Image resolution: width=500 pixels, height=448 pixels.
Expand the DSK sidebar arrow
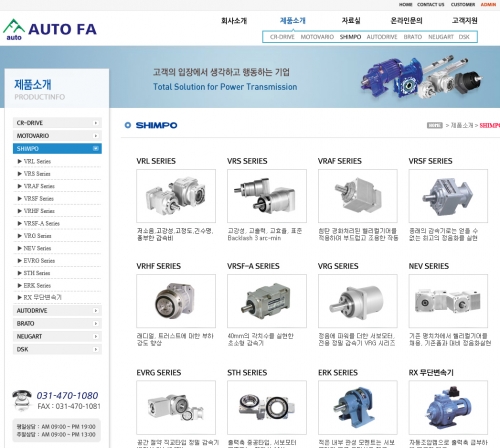96,349
